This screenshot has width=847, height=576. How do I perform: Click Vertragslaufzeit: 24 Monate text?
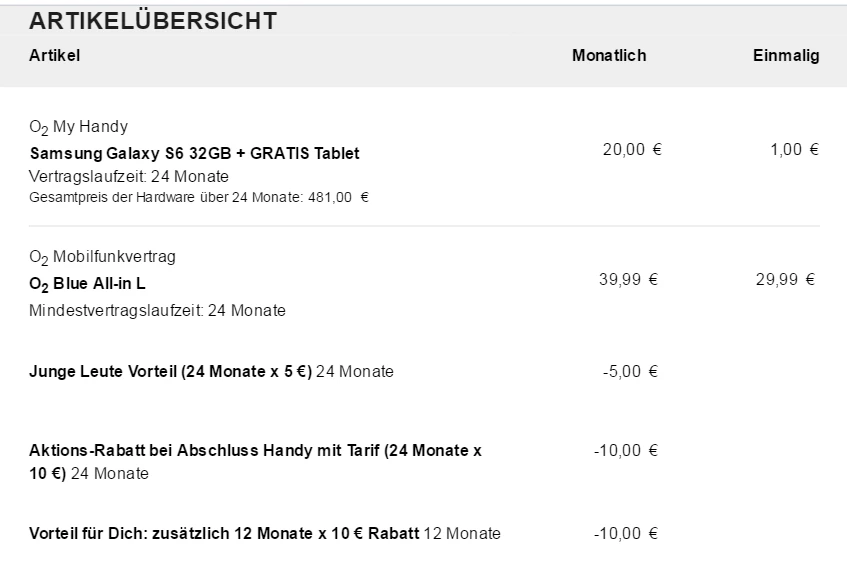[x=129, y=176]
